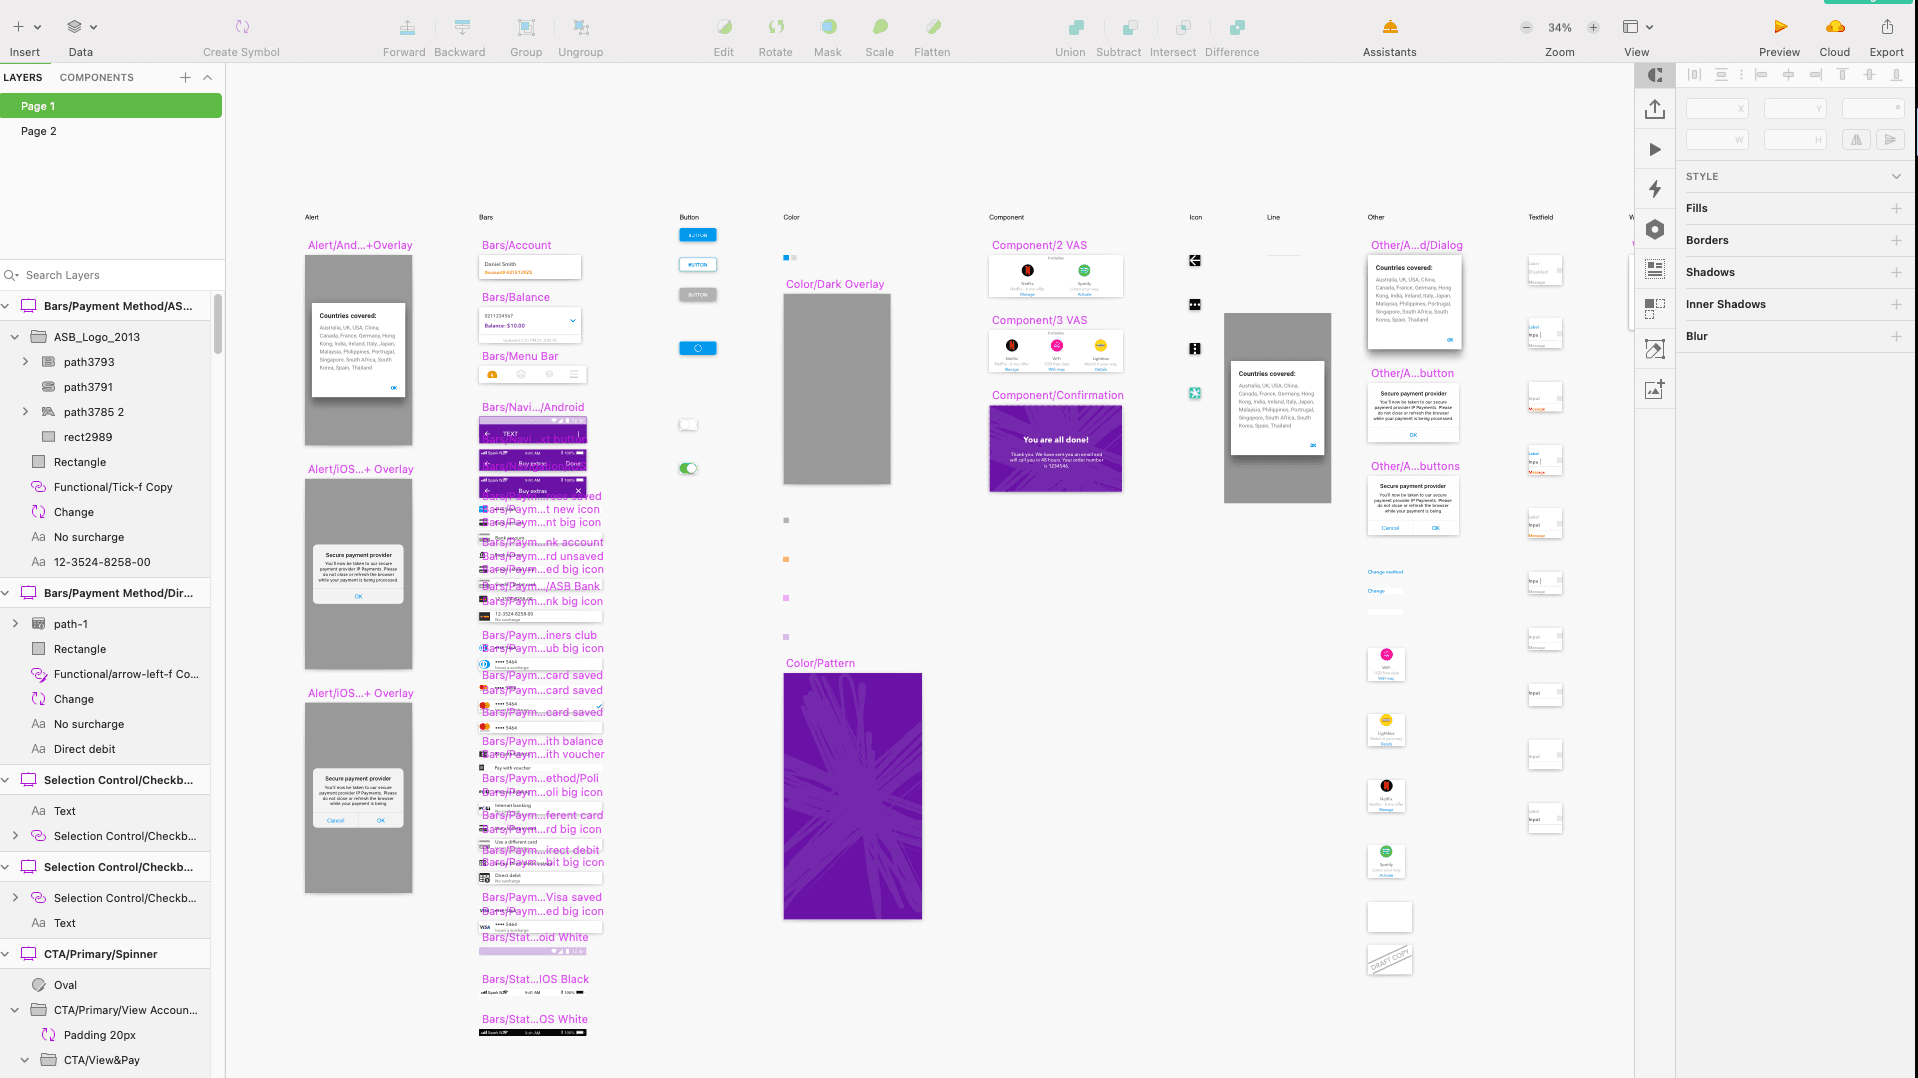Send selection Backward in toolbar
Viewport: 1918px width, 1078px height.
tap(460, 37)
